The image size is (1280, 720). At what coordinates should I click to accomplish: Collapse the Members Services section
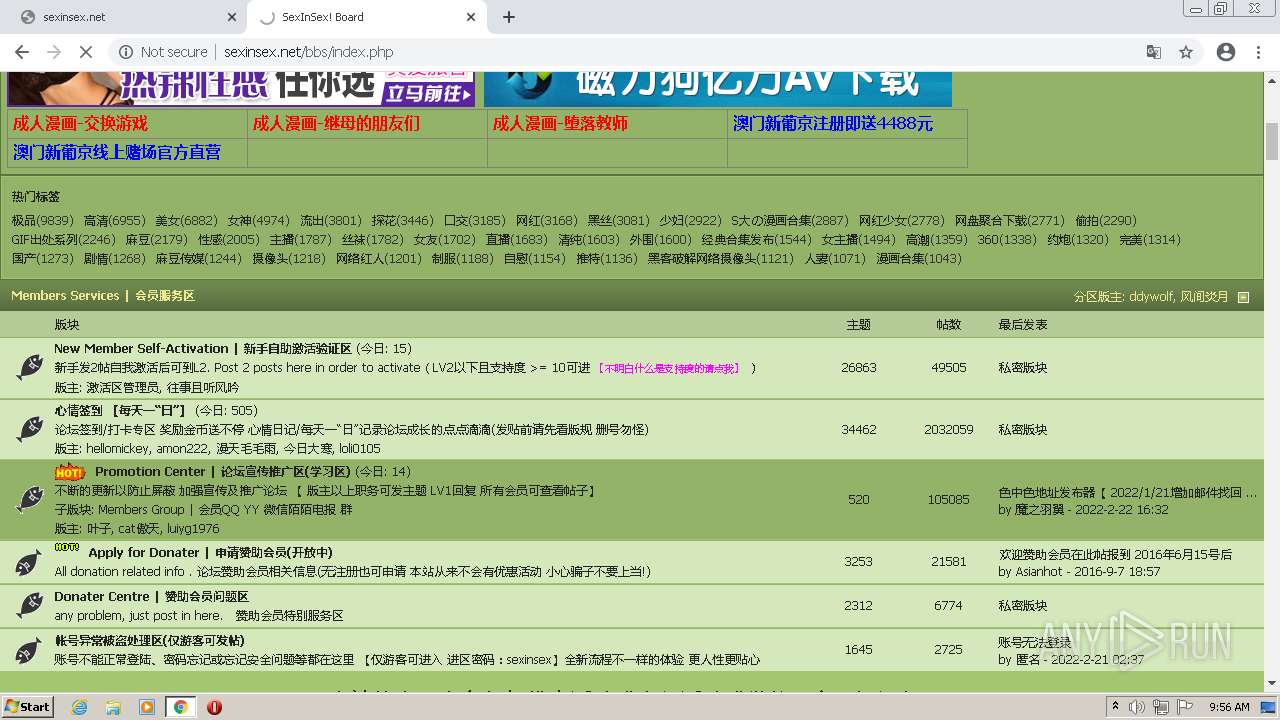(1243, 297)
